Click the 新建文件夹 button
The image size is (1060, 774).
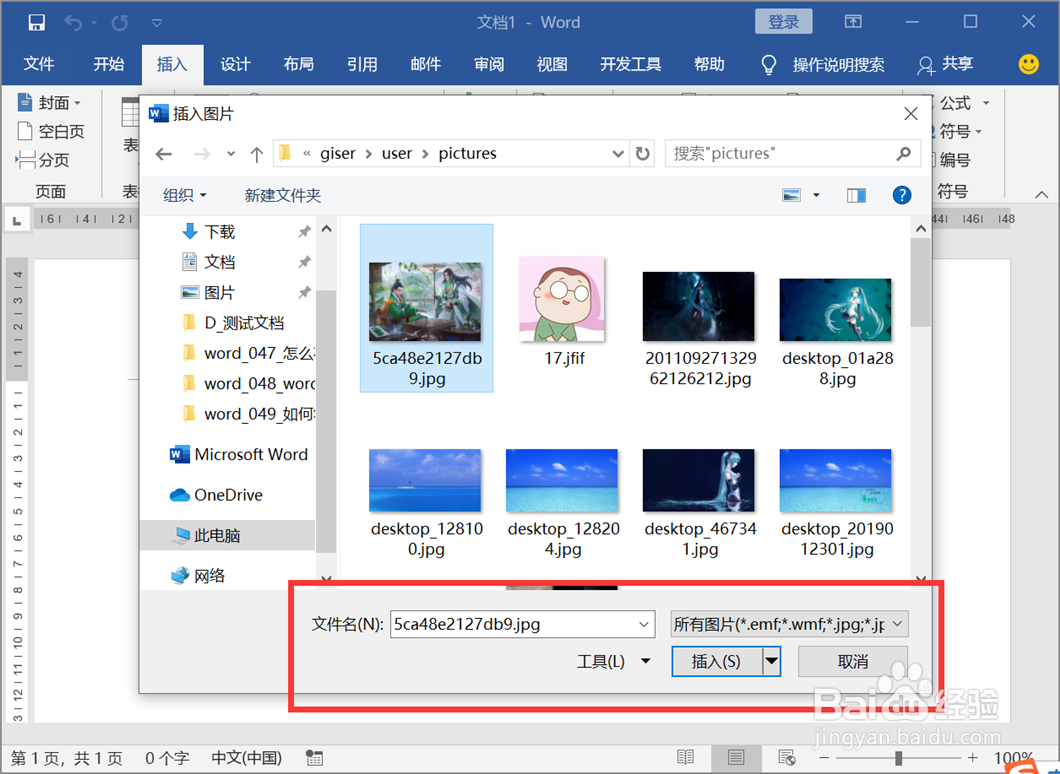282,194
